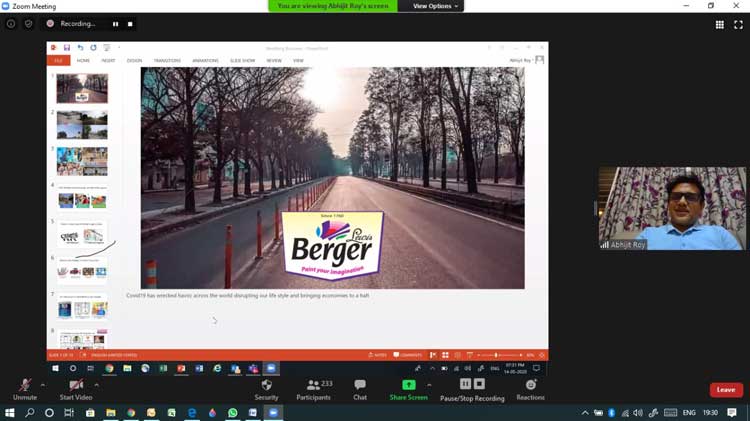Select slide 6 thumbnail
The image size is (750, 421).
click(x=82, y=270)
